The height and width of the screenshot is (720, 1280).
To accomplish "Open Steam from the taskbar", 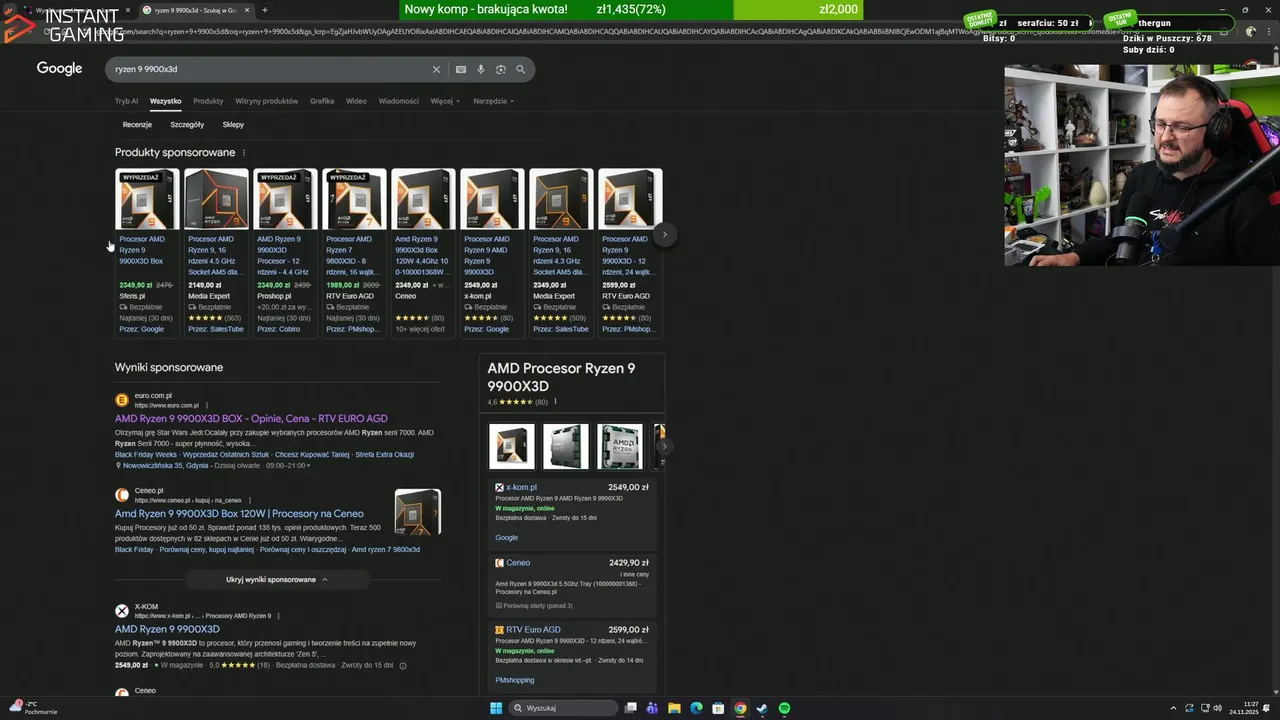I will (762, 708).
